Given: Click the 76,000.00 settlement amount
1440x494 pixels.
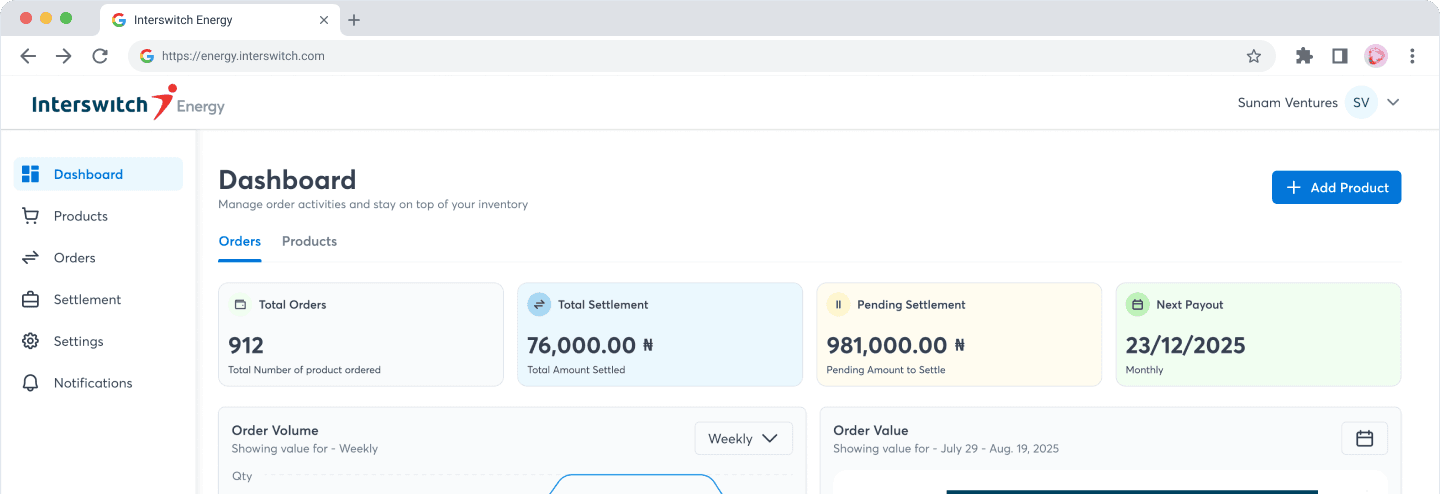Looking at the screenshot, I should (x=581, y=346).
